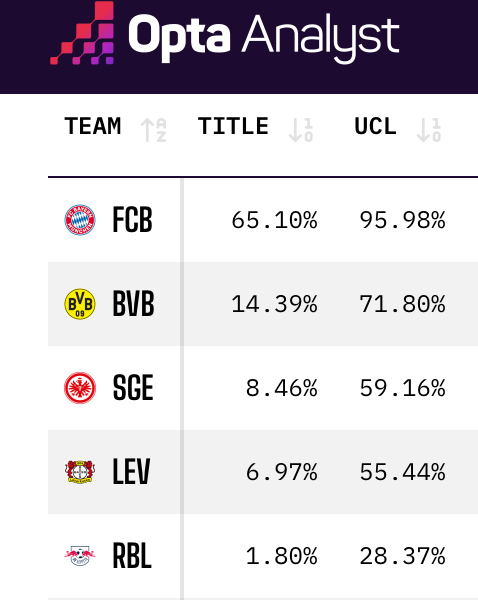Sort teams alphabetically with A-Z arrow icon
The width and height of the screenshot is (478, 600).
[153, 130]
